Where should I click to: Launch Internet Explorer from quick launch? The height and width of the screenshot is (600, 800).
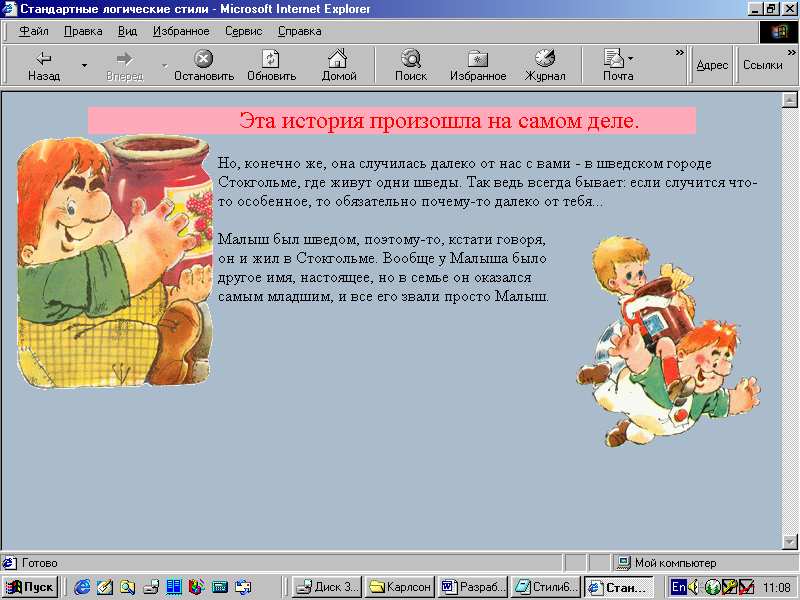click(82, 587)
